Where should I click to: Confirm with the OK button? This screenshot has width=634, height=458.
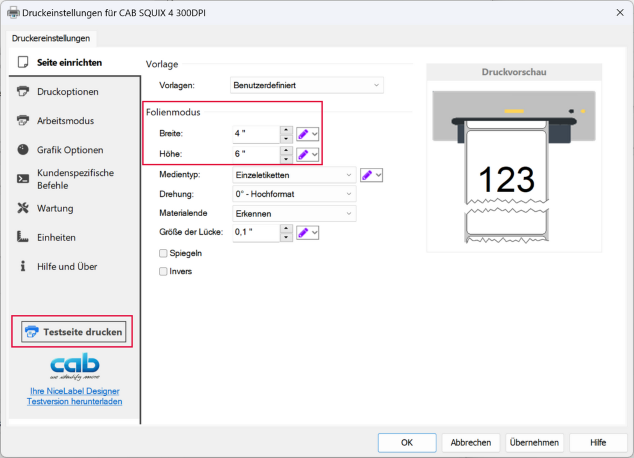click(407, 443)
